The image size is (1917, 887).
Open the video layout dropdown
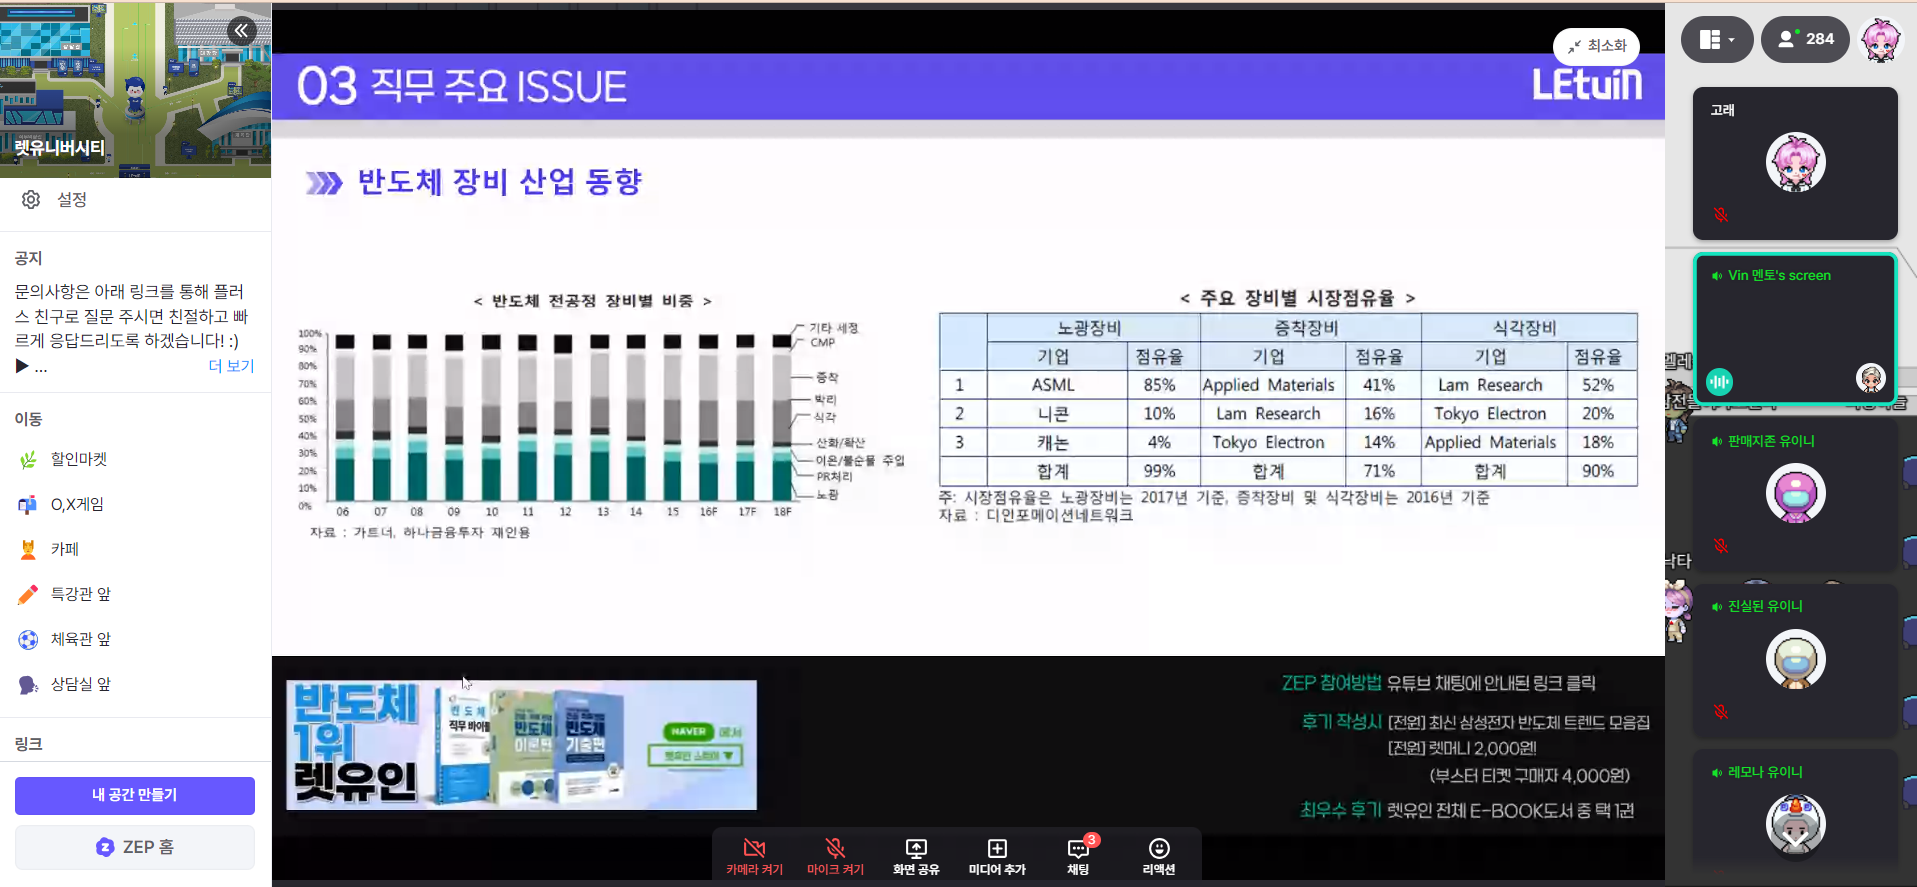[1717, 39]
